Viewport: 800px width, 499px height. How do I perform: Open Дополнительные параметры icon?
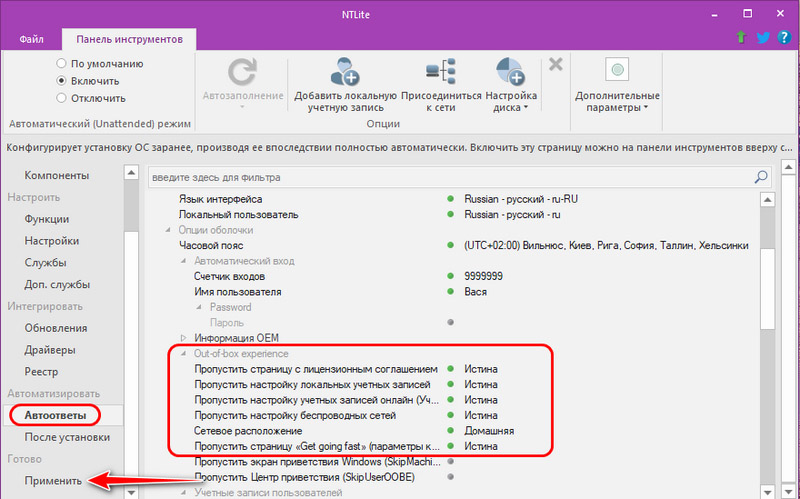pos(617,69)
